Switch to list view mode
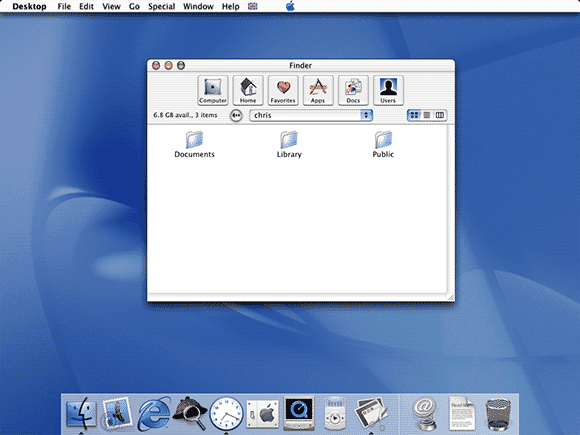The height and width of the screenshot is (435, 580). tap(427, 115)
